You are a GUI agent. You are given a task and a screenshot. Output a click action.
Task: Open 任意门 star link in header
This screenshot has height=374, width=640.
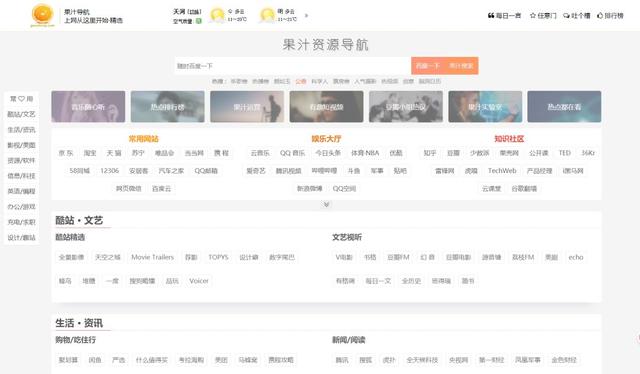[543, 16]
